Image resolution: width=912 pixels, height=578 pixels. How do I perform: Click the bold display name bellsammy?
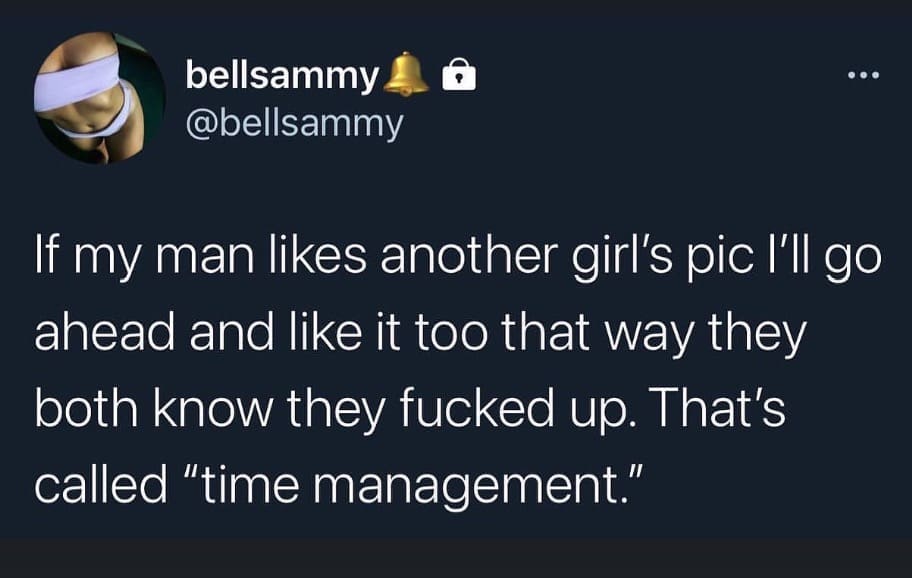[283, 77]
